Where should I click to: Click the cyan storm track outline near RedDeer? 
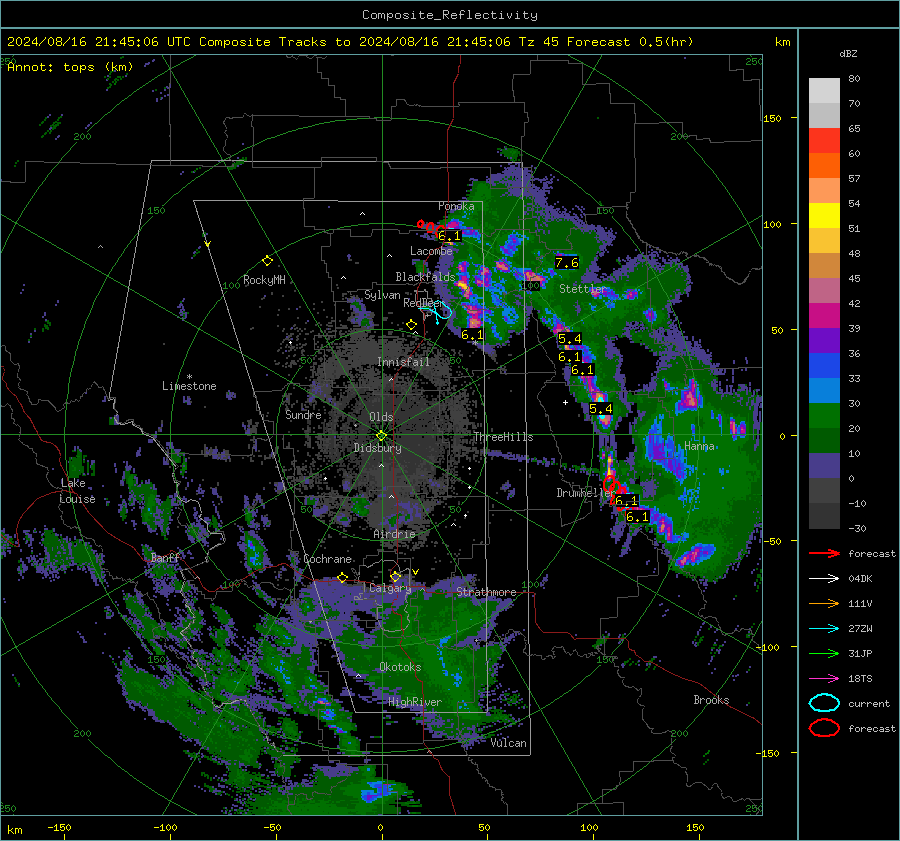[x=436, y=312]
